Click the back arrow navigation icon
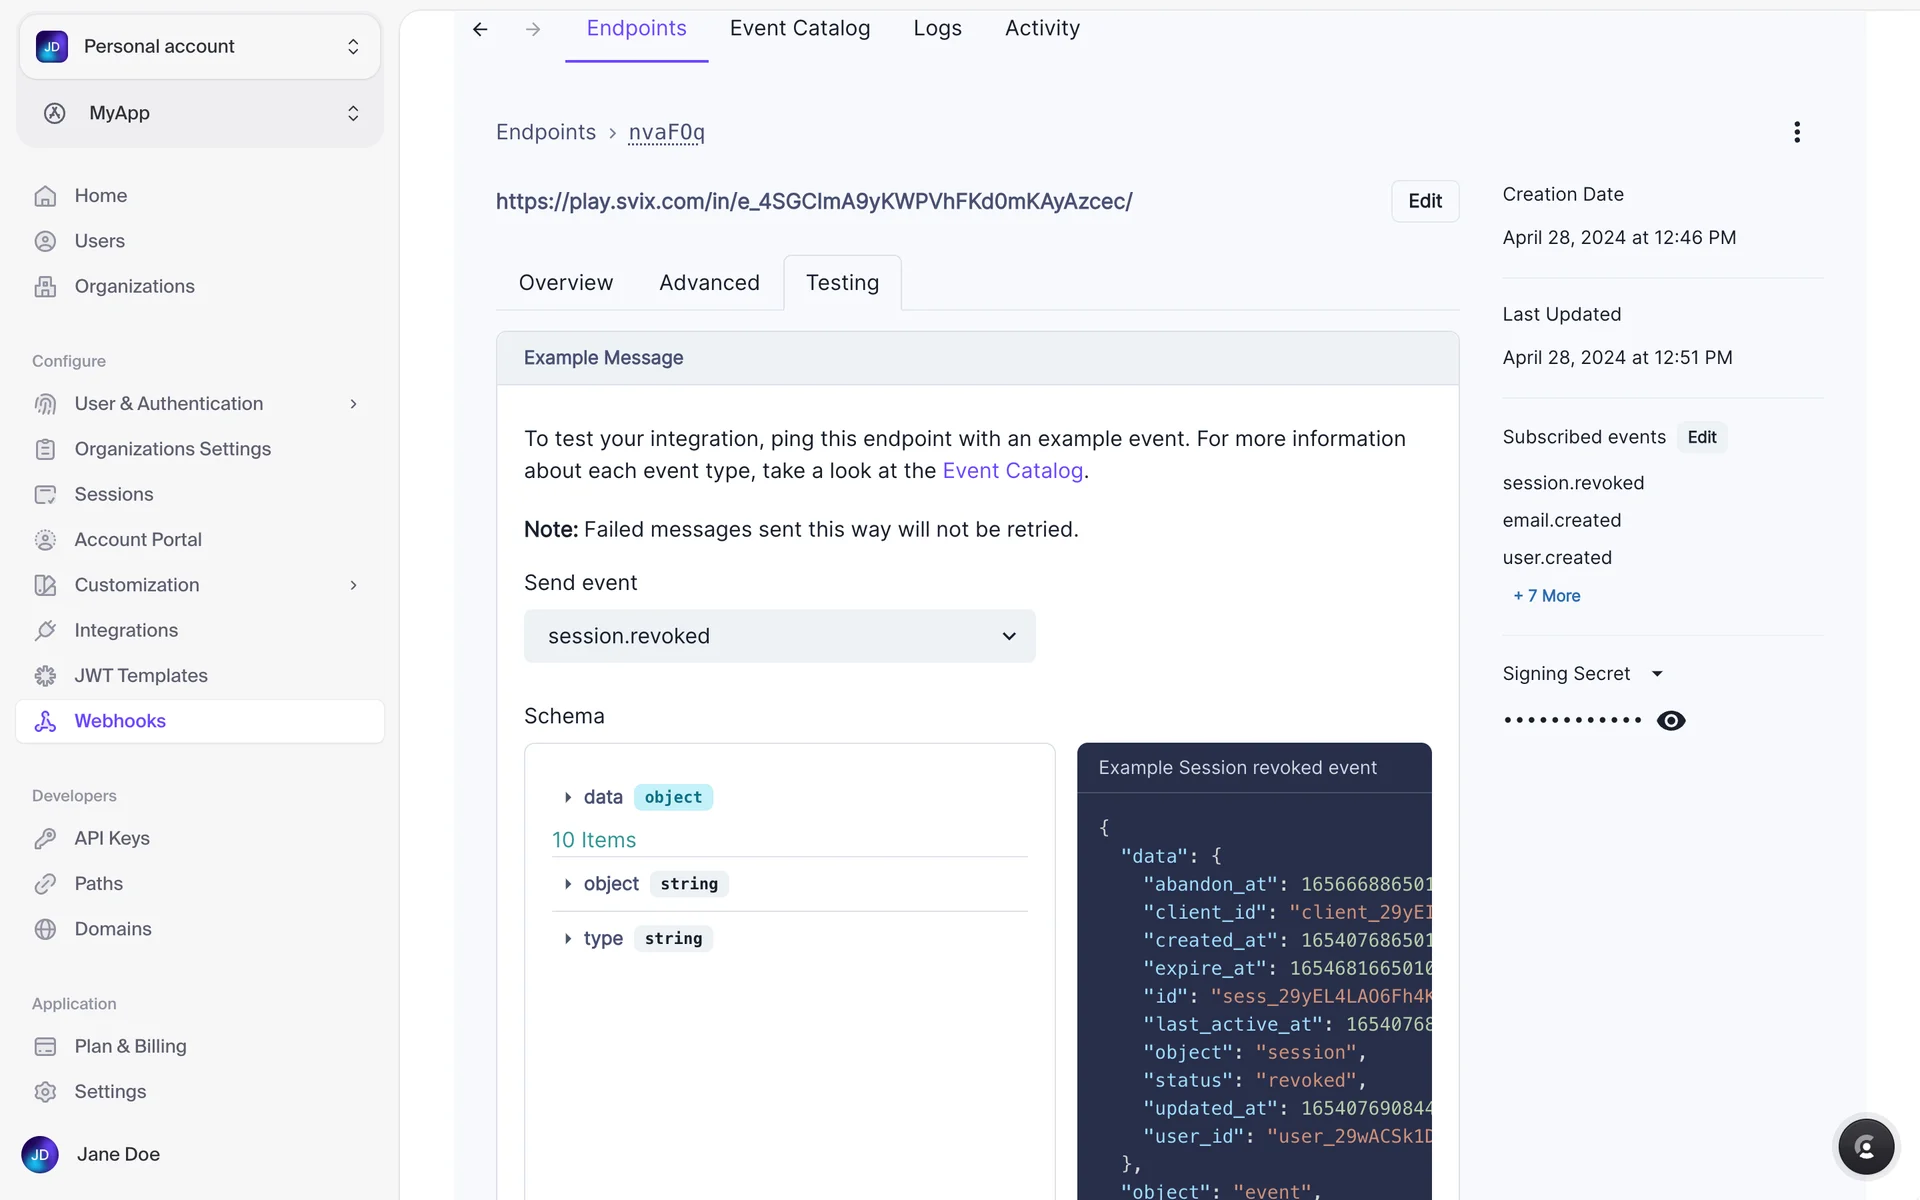Image resolution: width=1920 pixels, height=1200 pixels. pos(480,29)
